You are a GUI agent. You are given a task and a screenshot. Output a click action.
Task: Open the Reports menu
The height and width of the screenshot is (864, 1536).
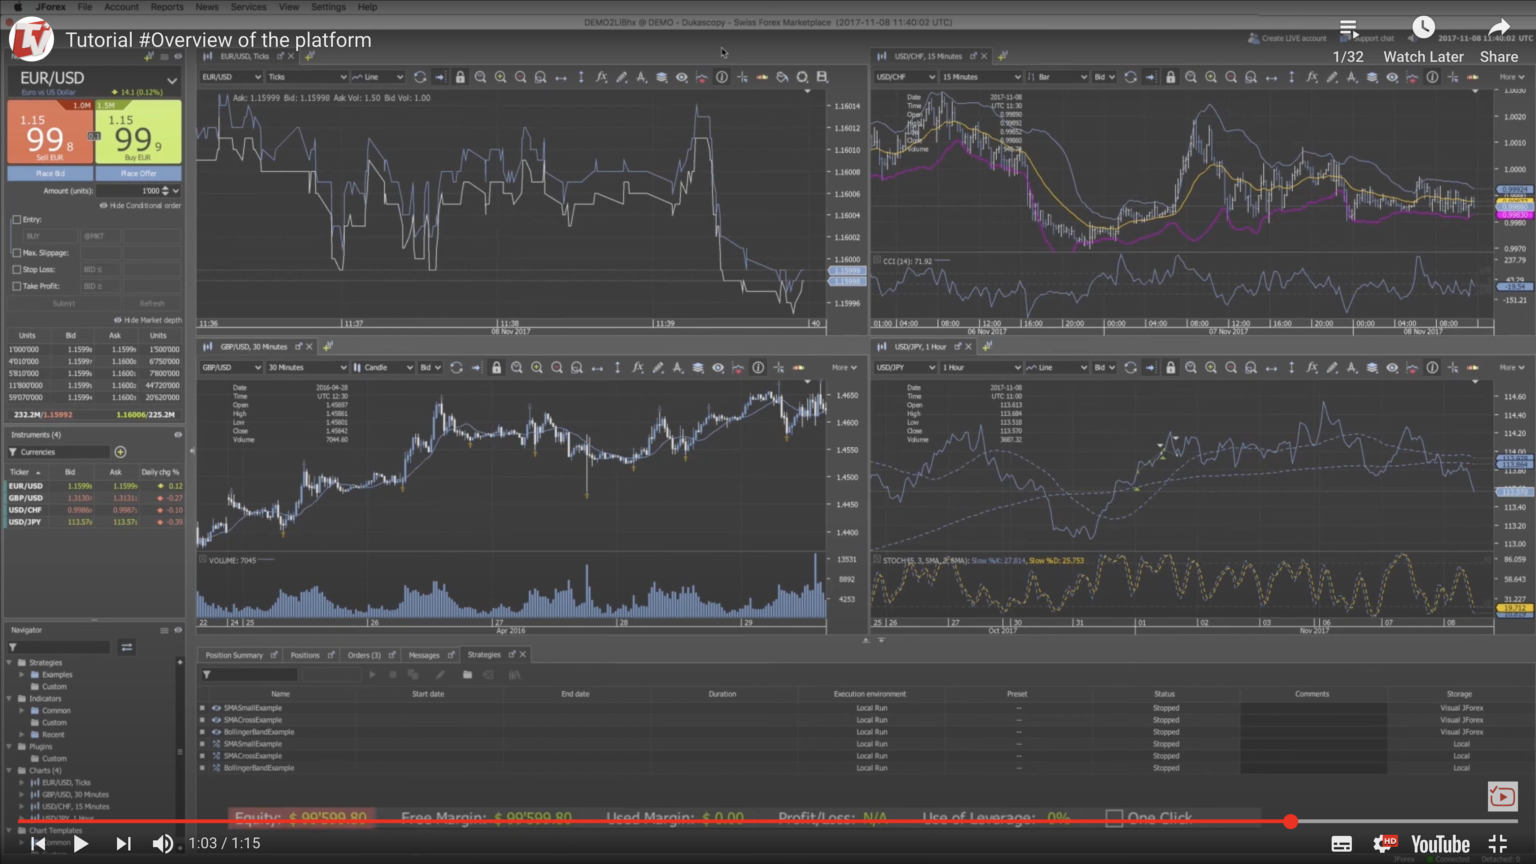[x=166, y=7]
